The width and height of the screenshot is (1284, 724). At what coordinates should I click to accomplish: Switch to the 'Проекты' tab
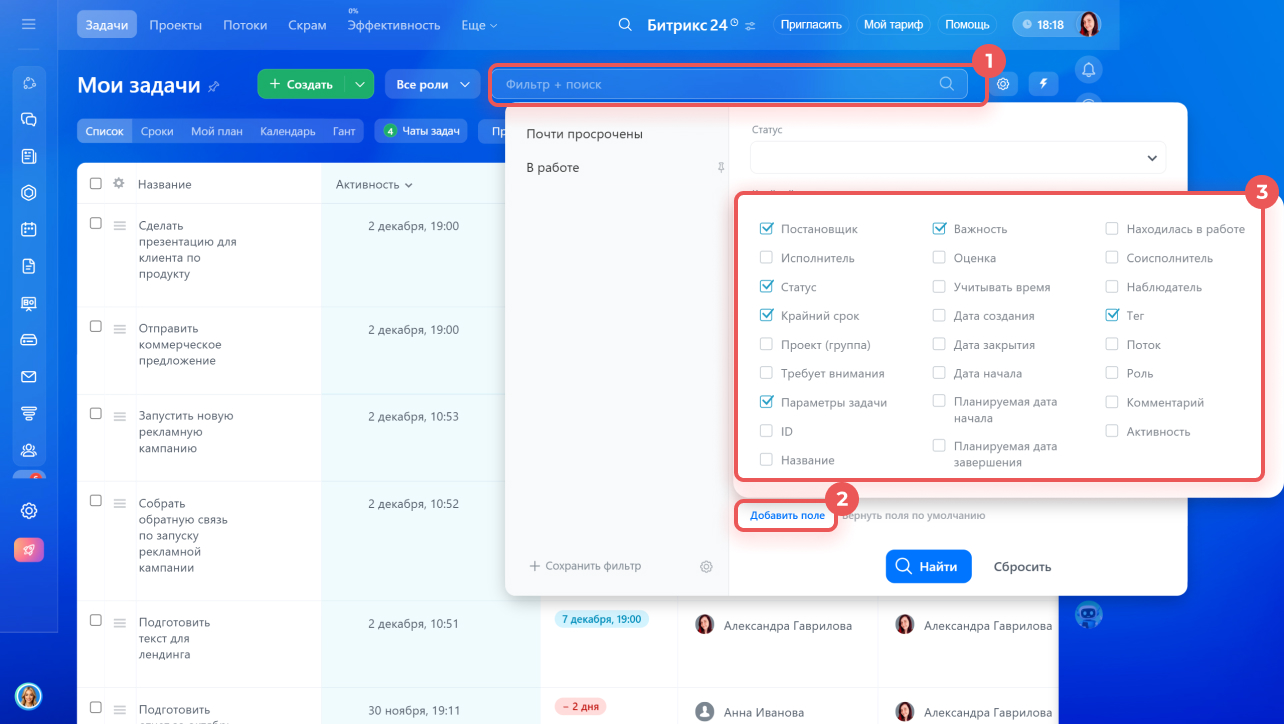(175, 25)
